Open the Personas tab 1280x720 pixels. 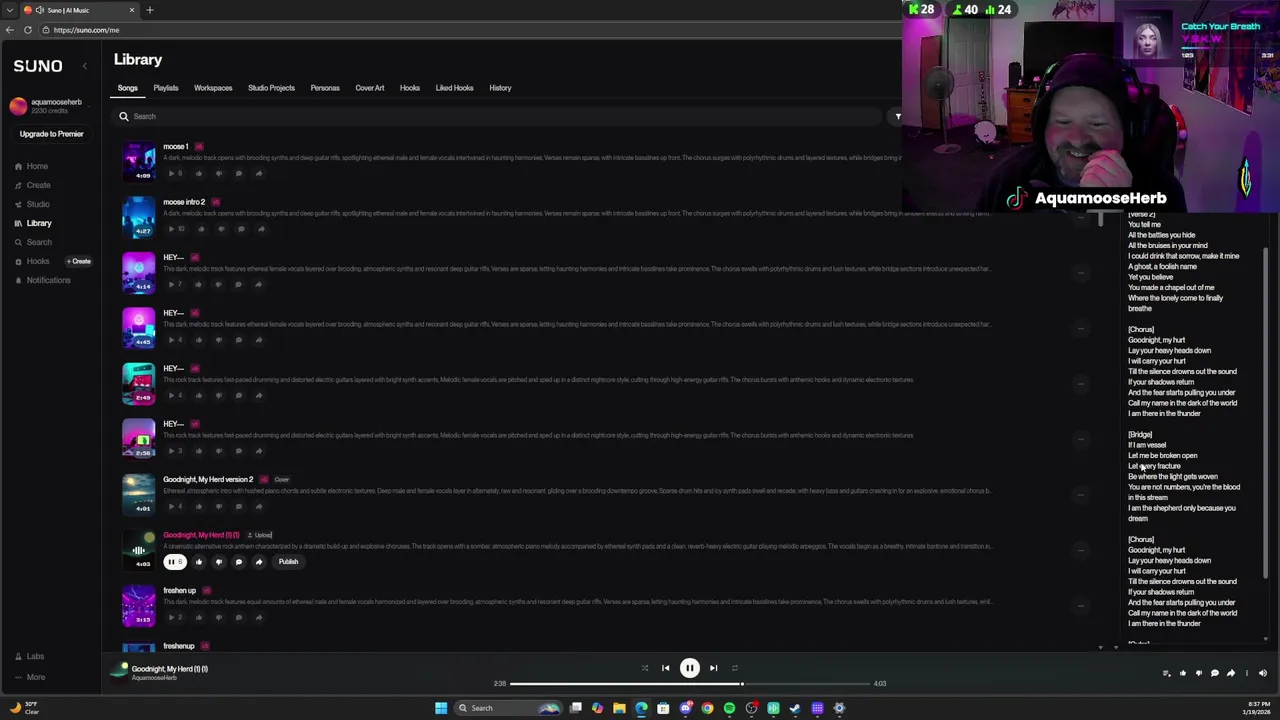coord(325,88)
